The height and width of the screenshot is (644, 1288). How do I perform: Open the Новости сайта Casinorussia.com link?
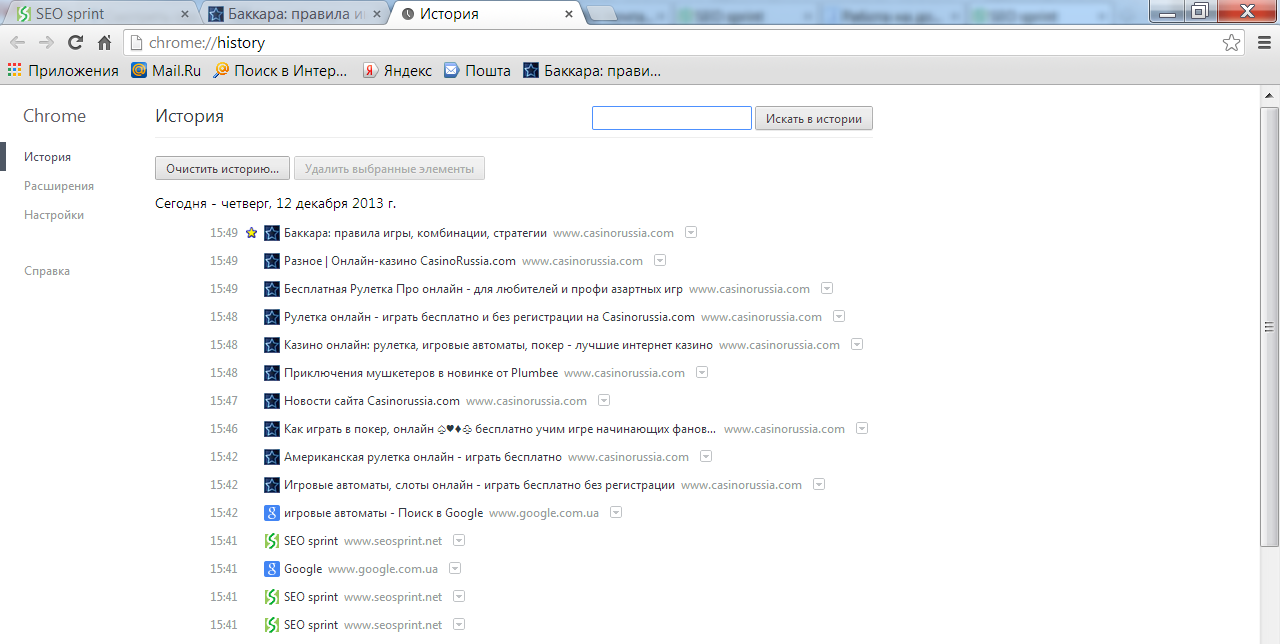click(x=372, y=401)
